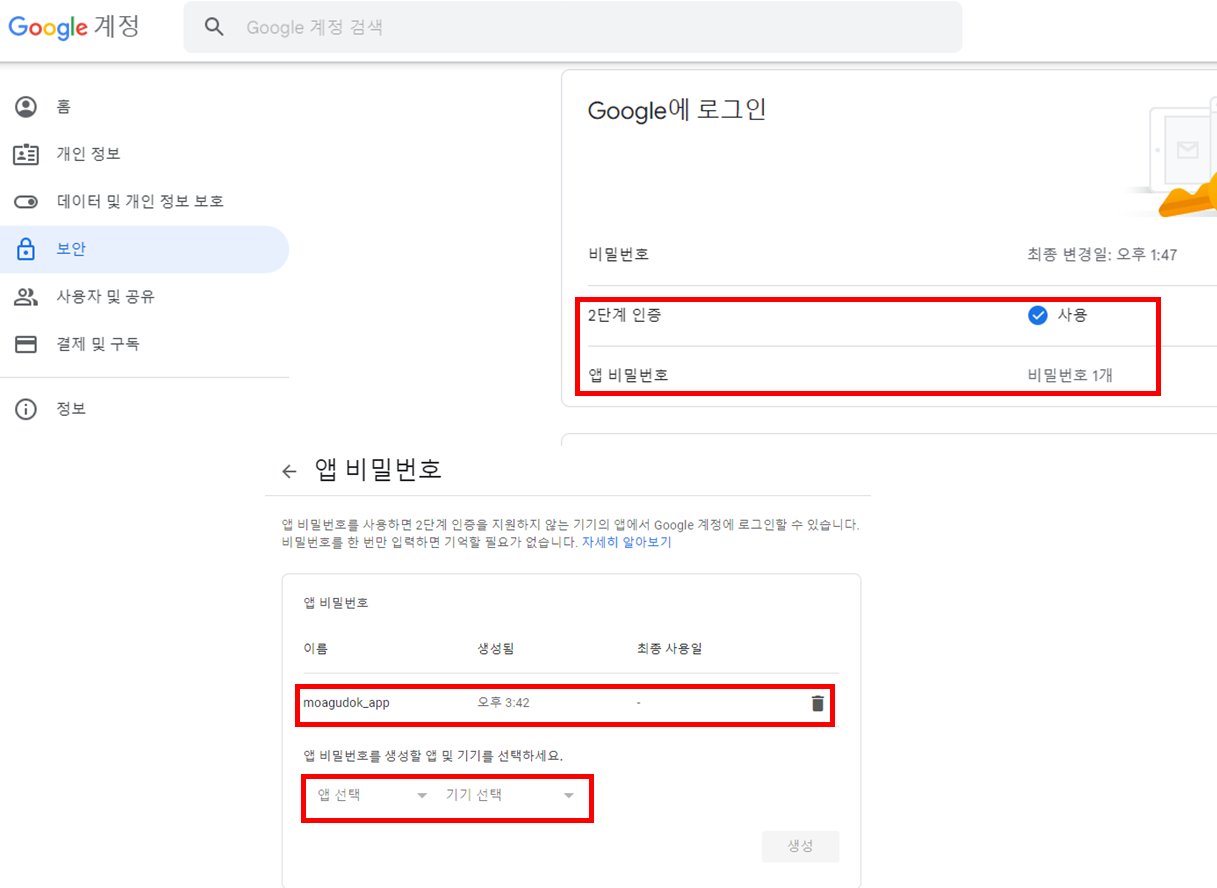This screenshot has width=1217, height=888.
Task: Click the 정보 info icon
Action: (26, 409)
